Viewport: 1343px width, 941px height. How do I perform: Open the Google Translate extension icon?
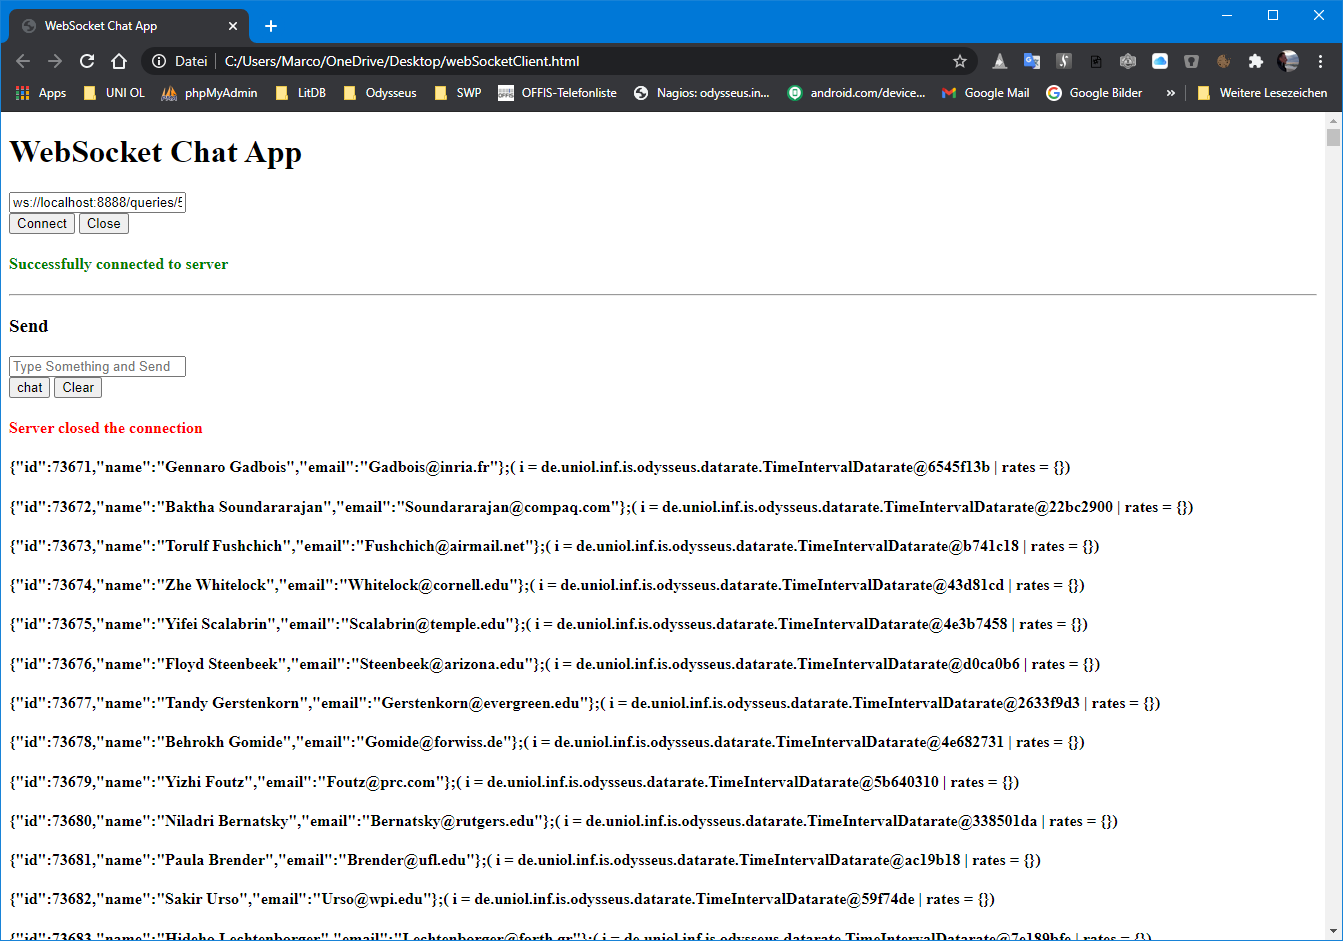[x=1032, y=61]
